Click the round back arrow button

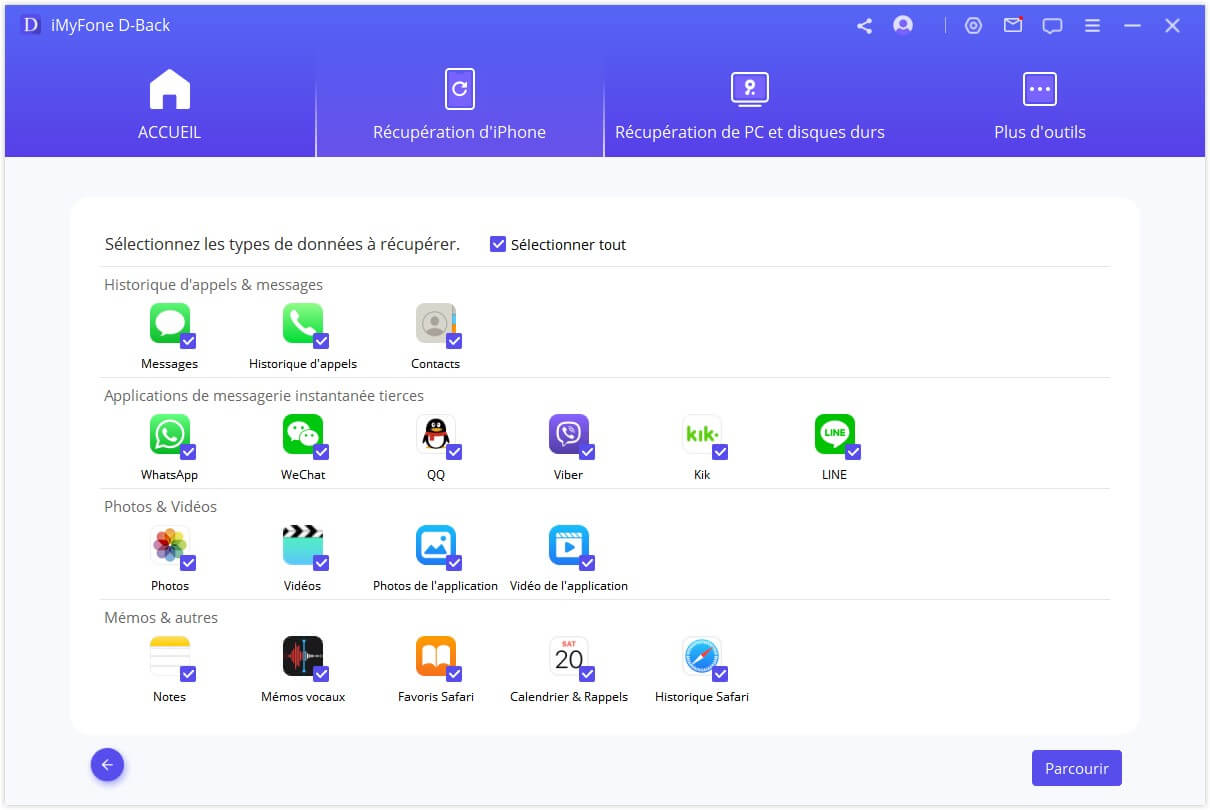[107, 766]
